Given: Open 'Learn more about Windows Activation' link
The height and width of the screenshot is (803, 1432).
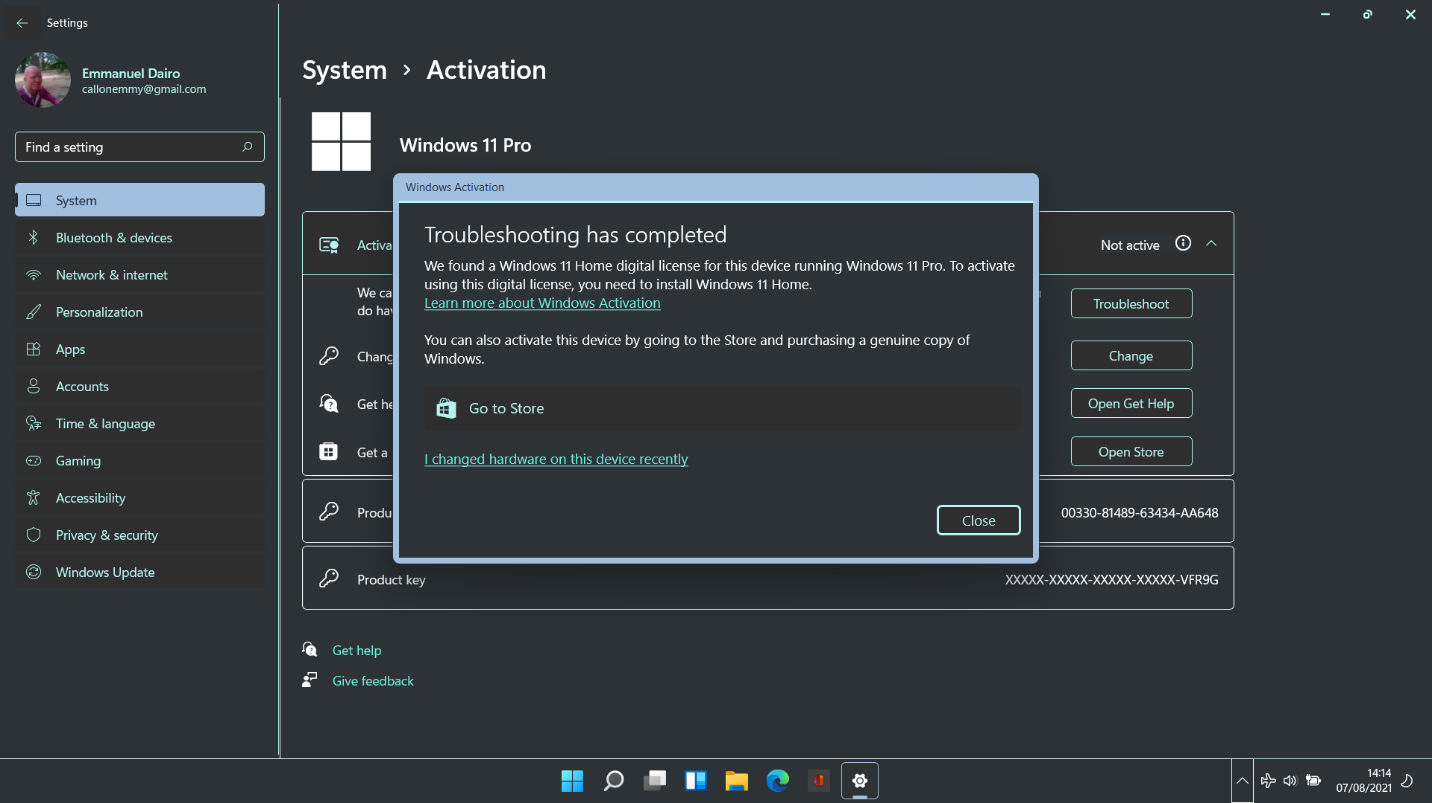Looking at the screenshot, I should 542,303.
